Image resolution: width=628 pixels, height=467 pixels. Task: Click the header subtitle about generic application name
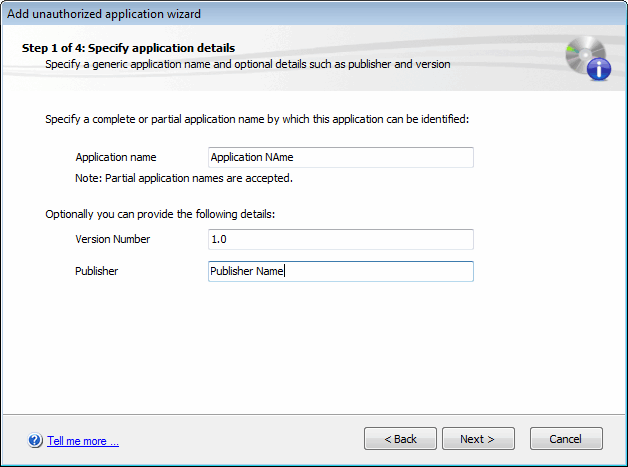[248, 64]
